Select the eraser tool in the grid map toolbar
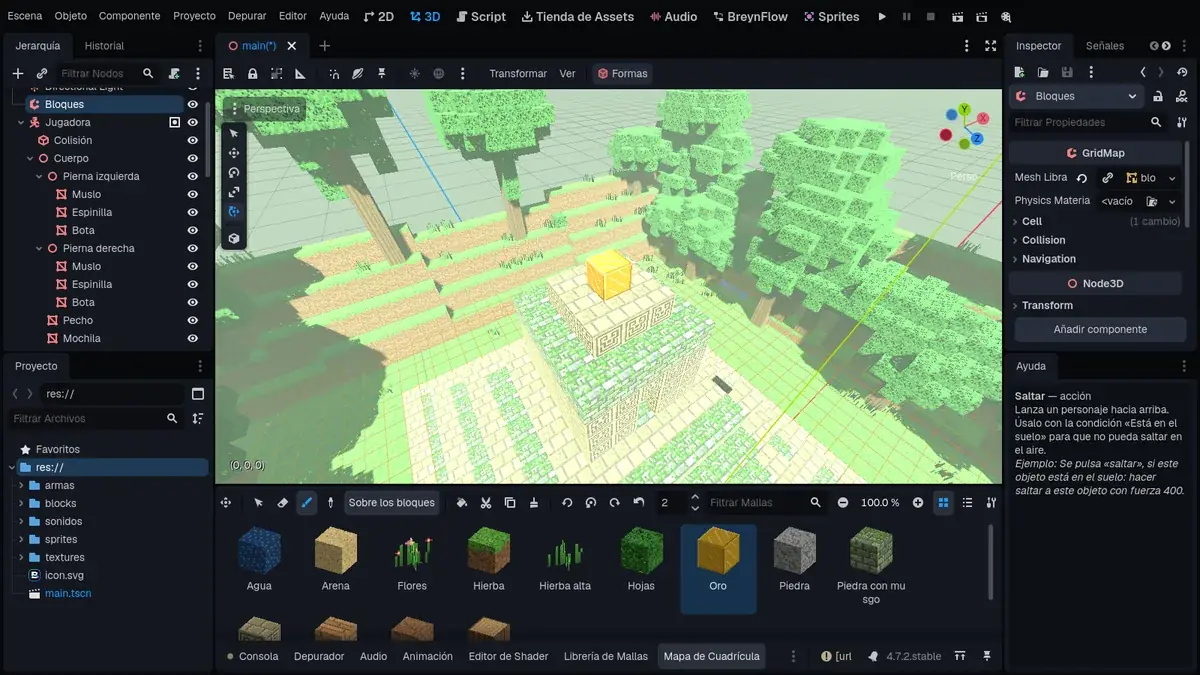The width and height of the screenshot is (1200, 675). coord(283,502)
